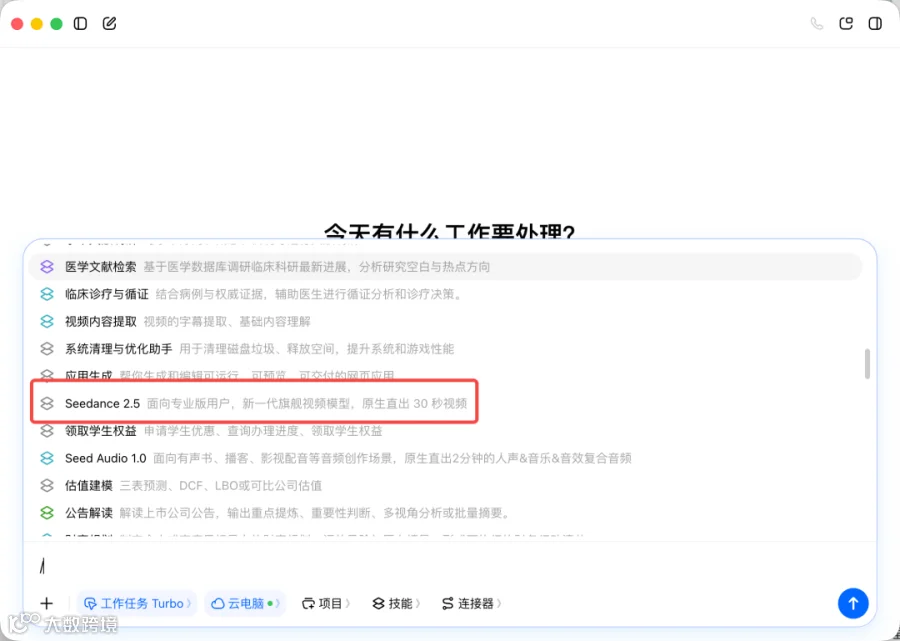This screenshot has width=900, height=641.
Task: Focus the message input field
Action: point(450,567)
